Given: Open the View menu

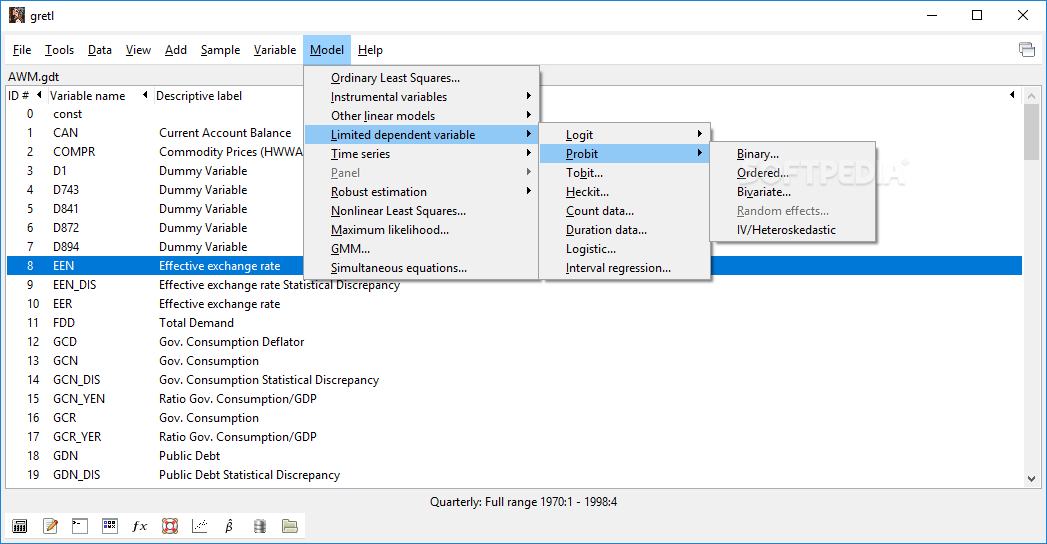Looking at the screenshot, I should click(138, 50).
